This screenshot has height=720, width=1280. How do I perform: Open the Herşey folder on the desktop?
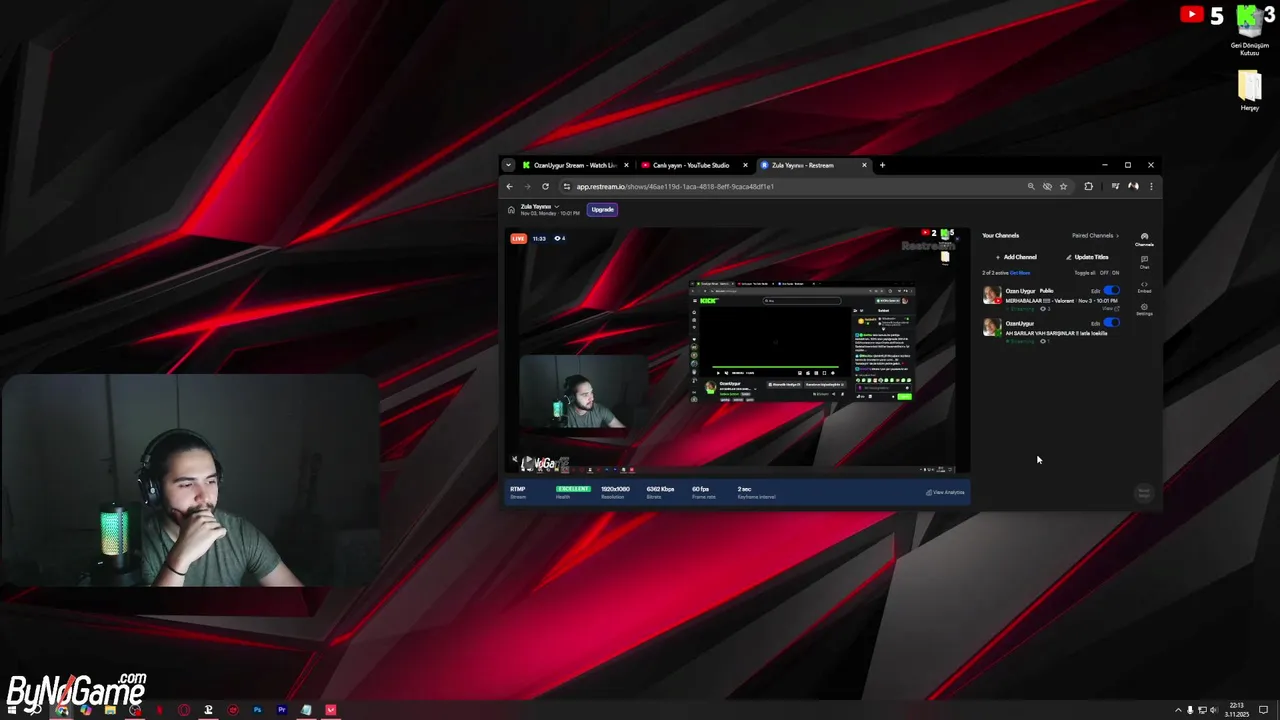(x=1249, y=90)
